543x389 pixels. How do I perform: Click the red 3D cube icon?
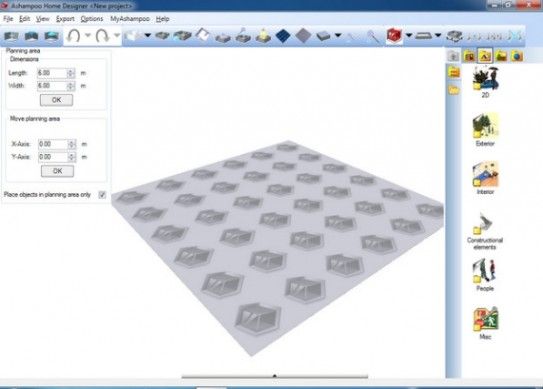click(394, 35)
